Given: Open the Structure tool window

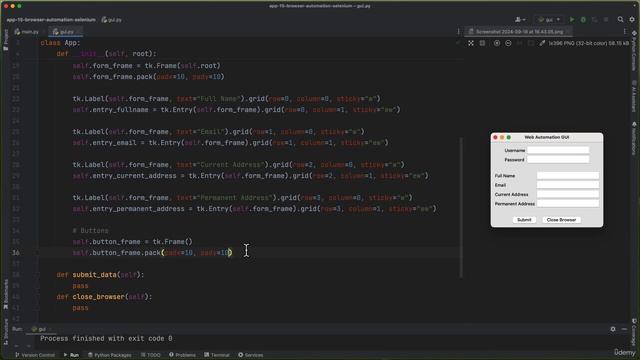Looking at the screenshot, I should click(6, 331).
